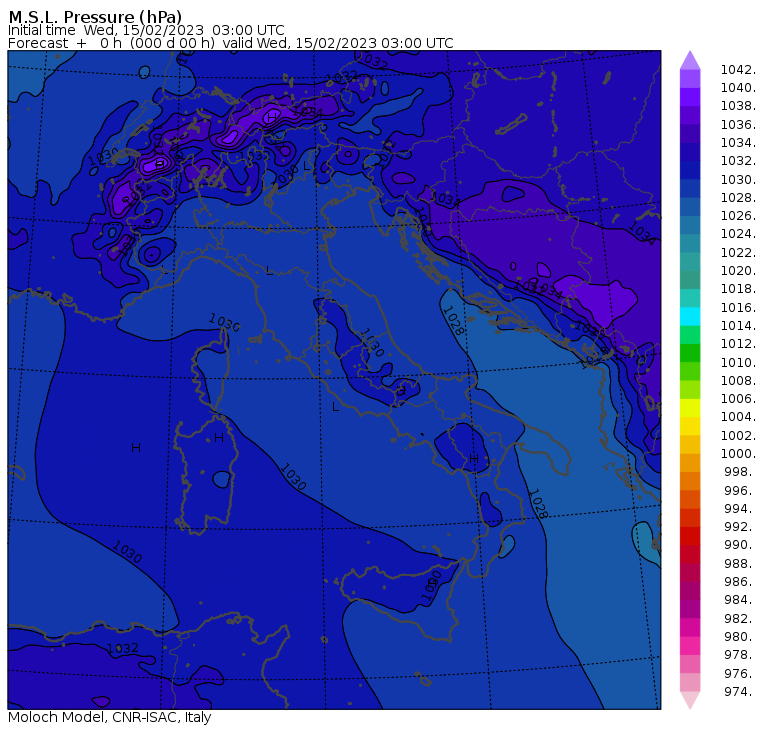Click the "1000." legend value
The width and height of the screenshot is (760, 731).
click(x=738, y=453)
